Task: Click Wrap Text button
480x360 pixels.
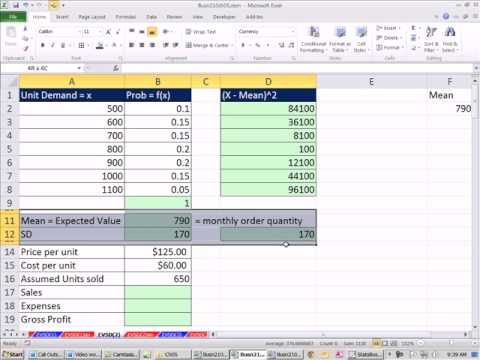Action: (200, 32)
